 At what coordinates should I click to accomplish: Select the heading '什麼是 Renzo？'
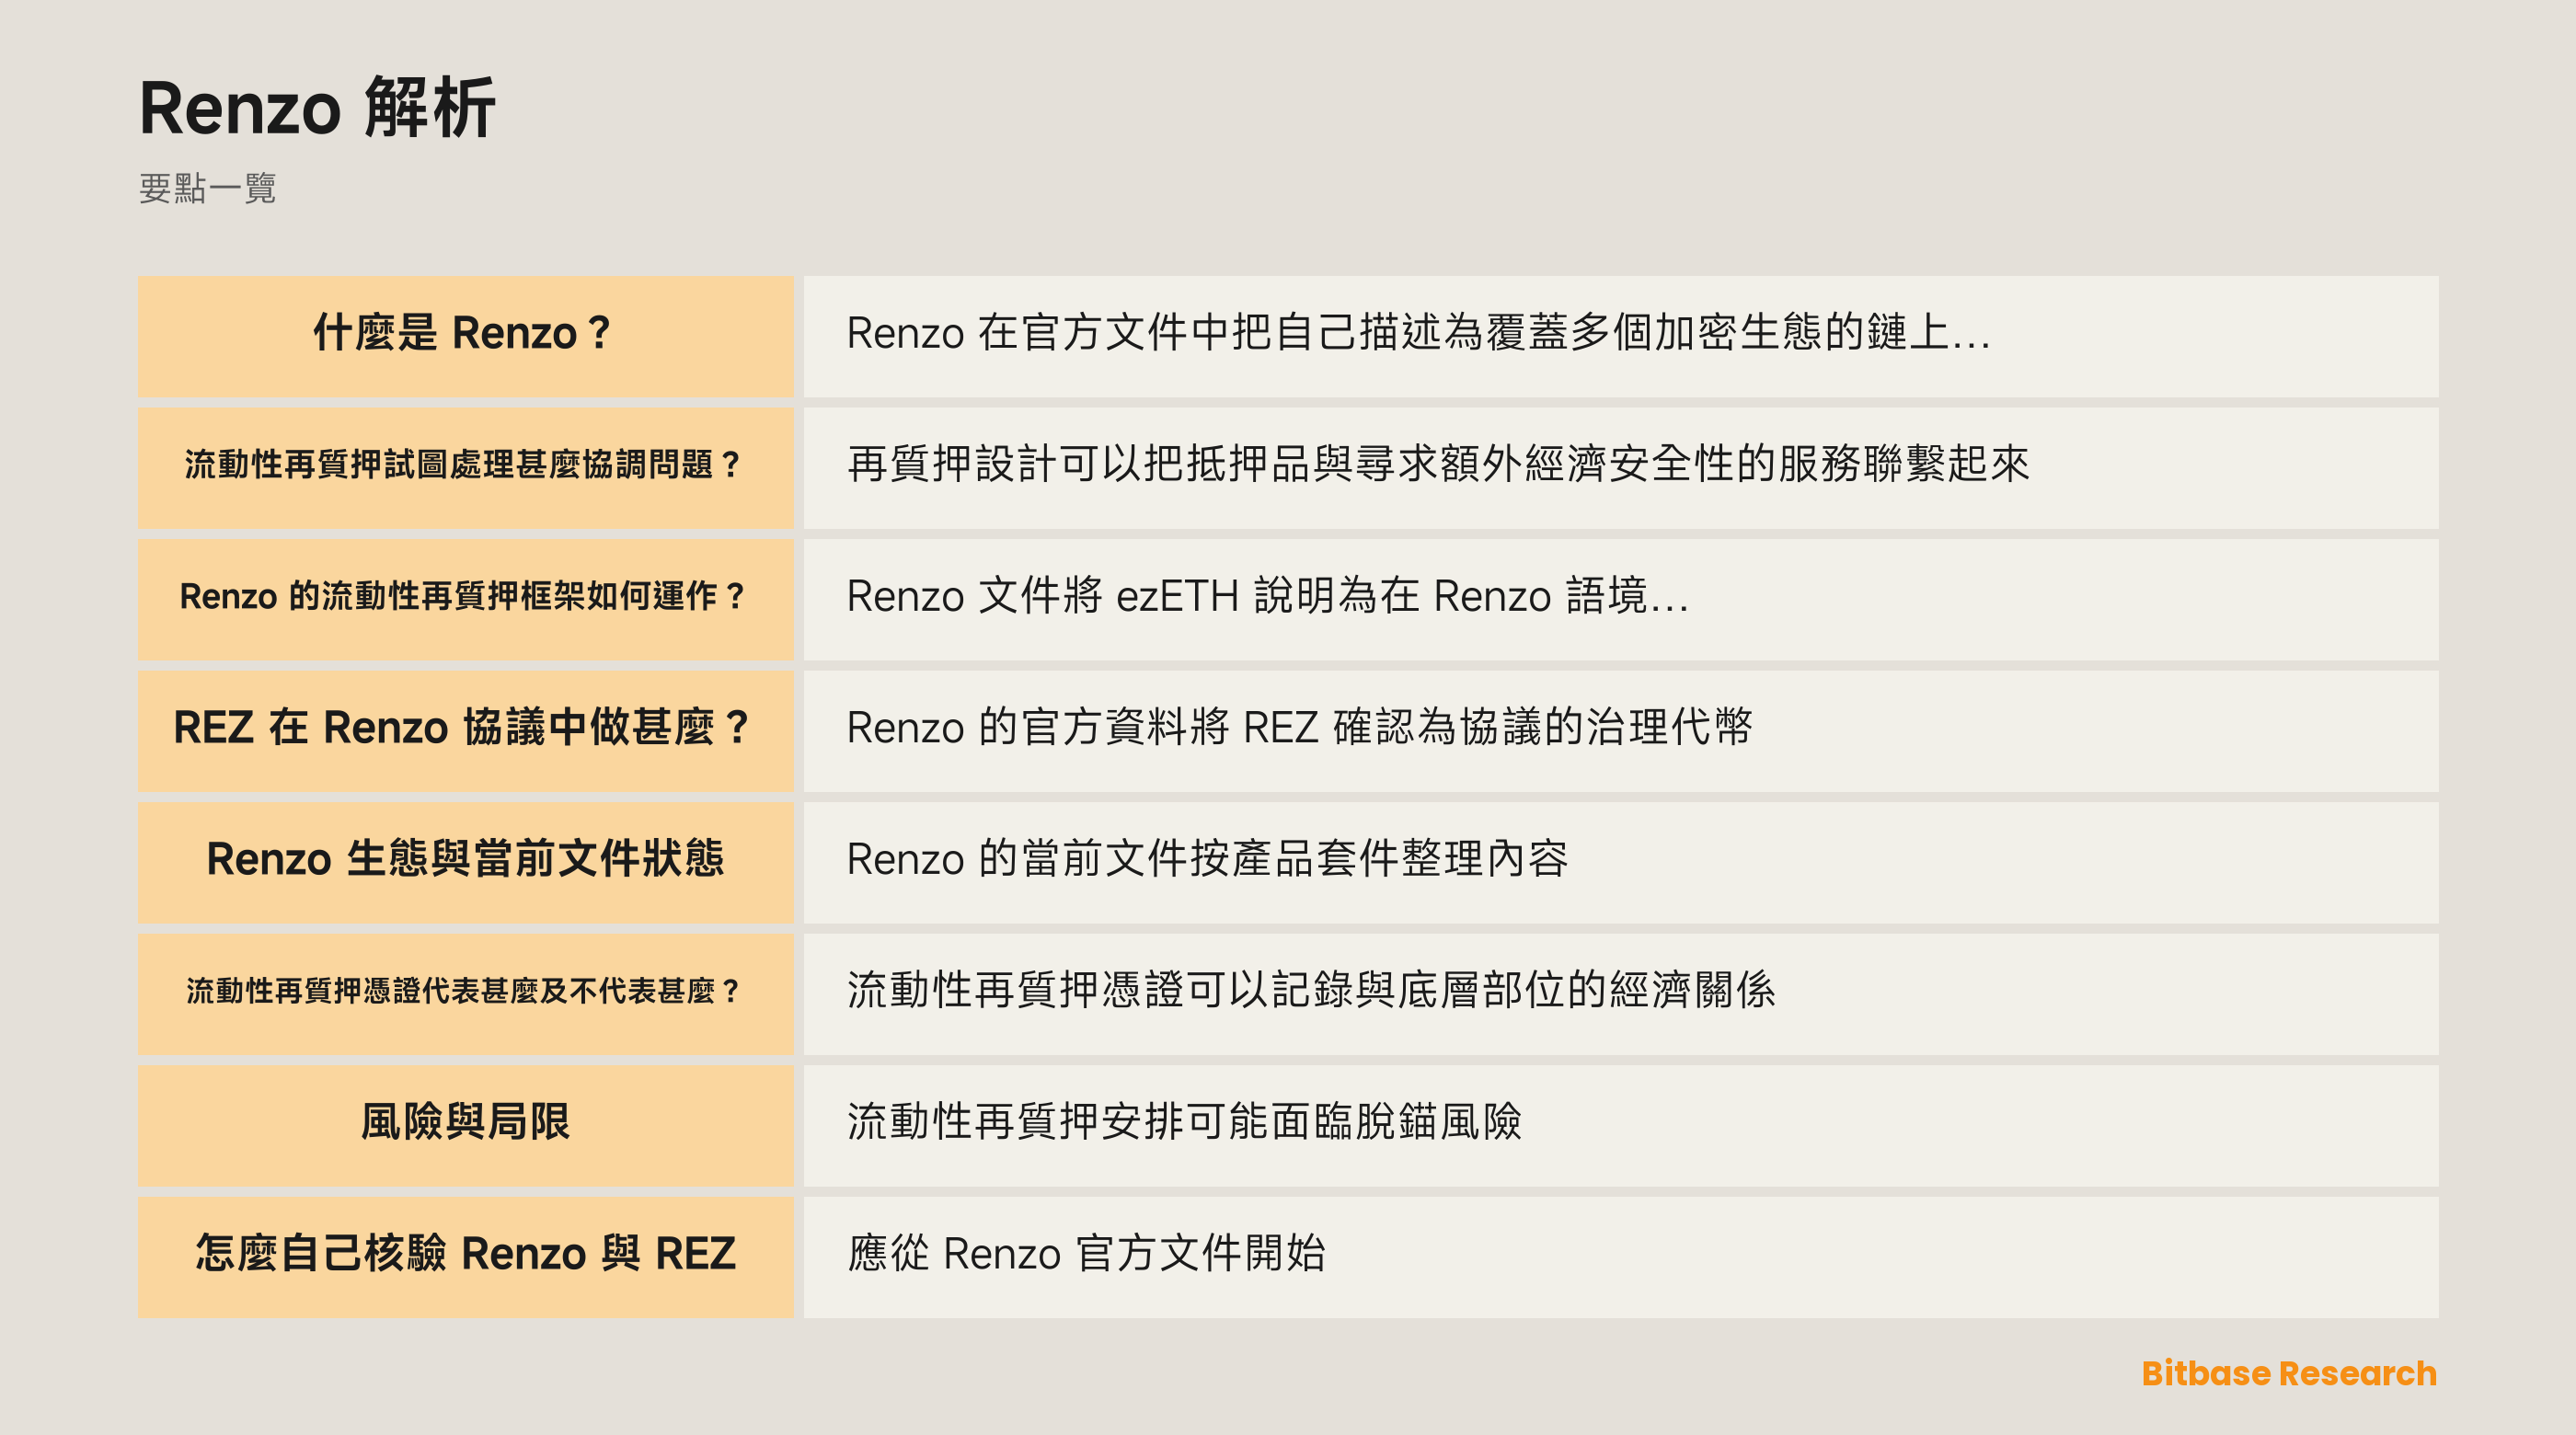464,333
